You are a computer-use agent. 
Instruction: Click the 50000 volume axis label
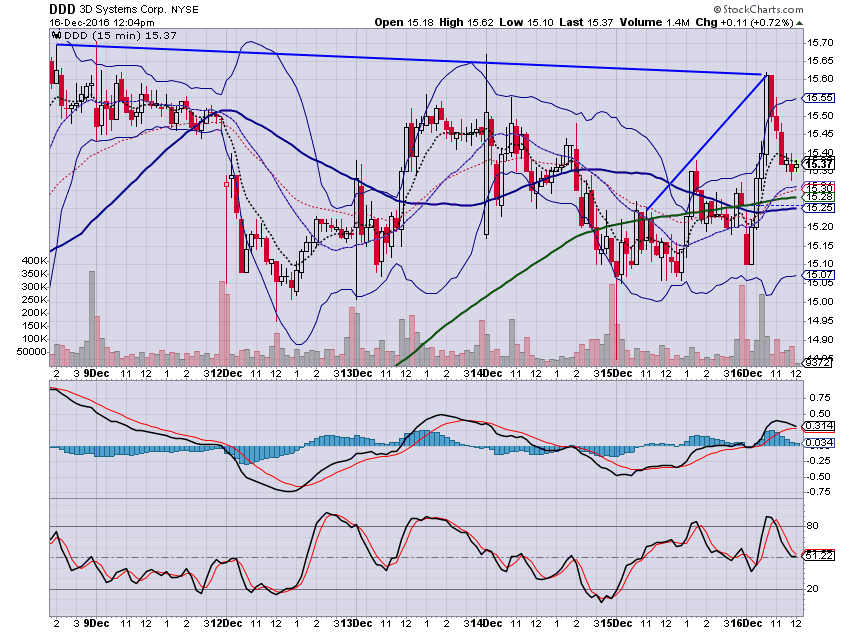pos(32,352)
